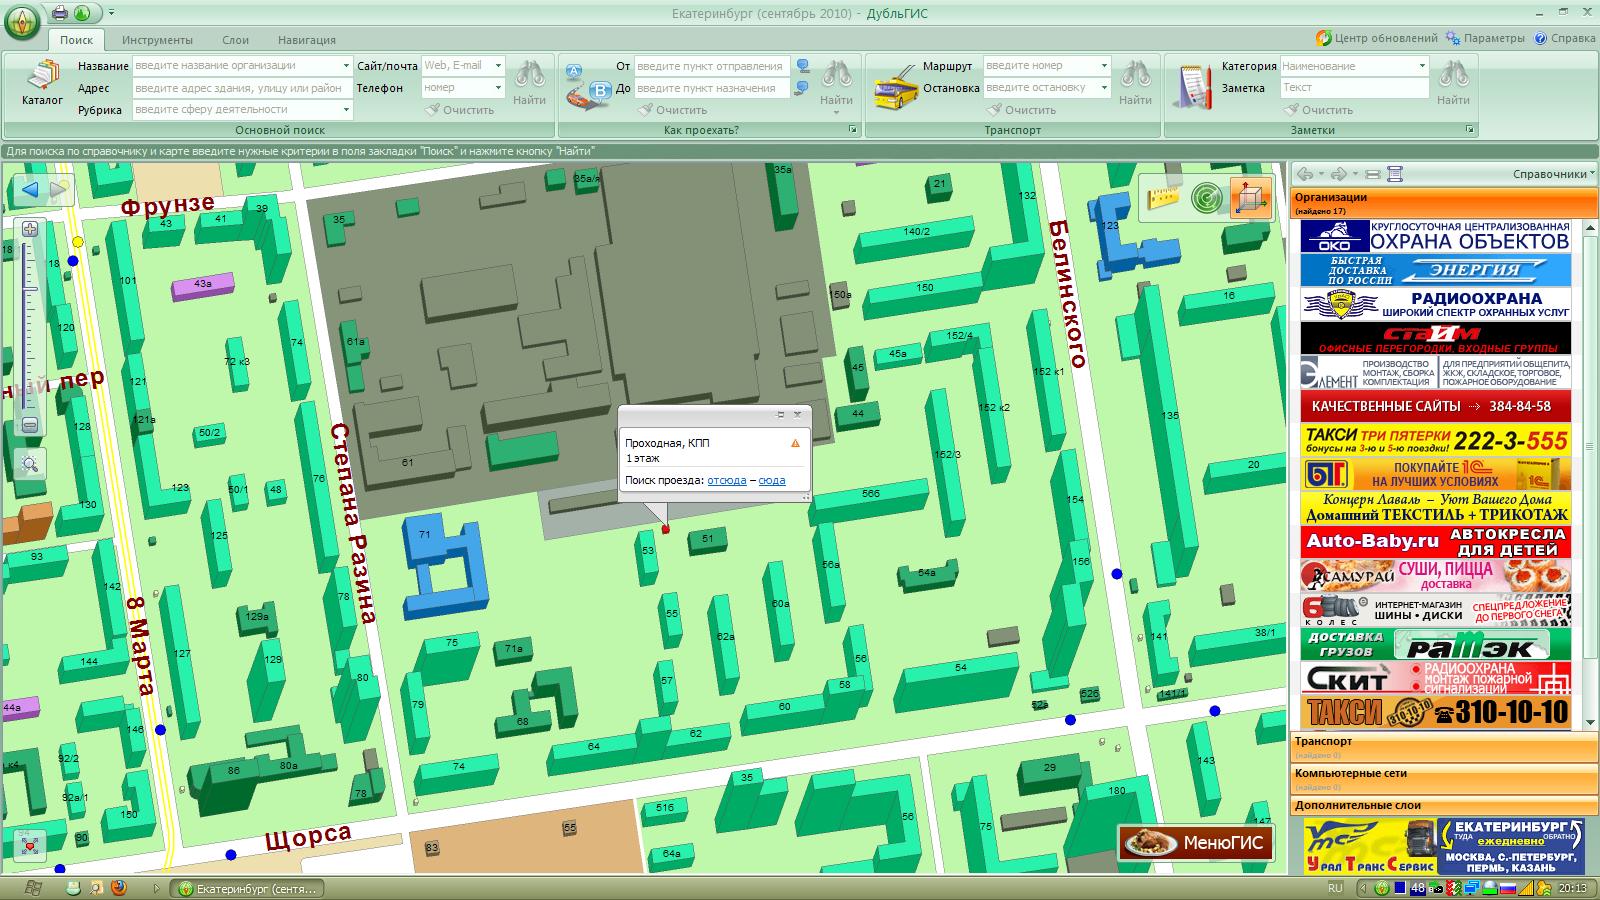Toggle the 3D cube view button
This screenshot has height=900, width=1600.
tap(1251, 198)
